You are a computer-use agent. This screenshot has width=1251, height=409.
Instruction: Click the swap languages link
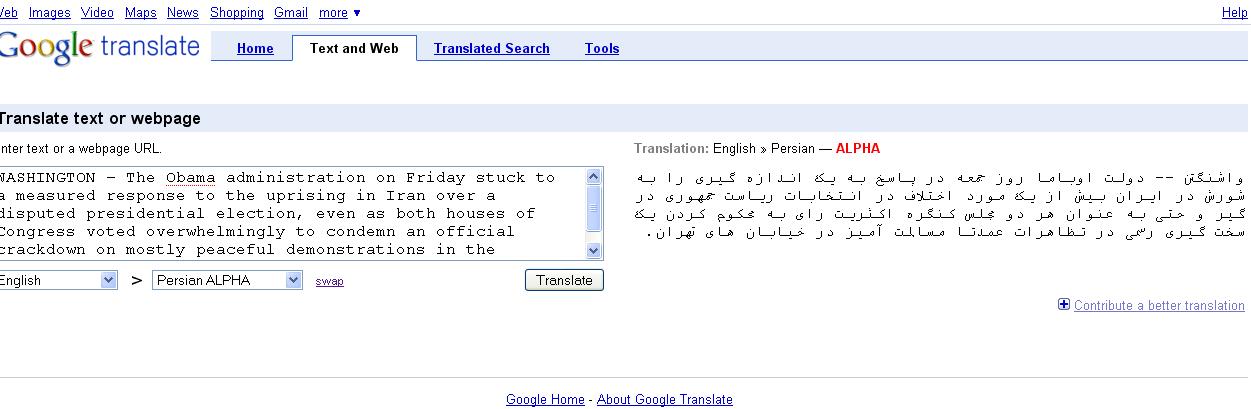coord(329,281)
